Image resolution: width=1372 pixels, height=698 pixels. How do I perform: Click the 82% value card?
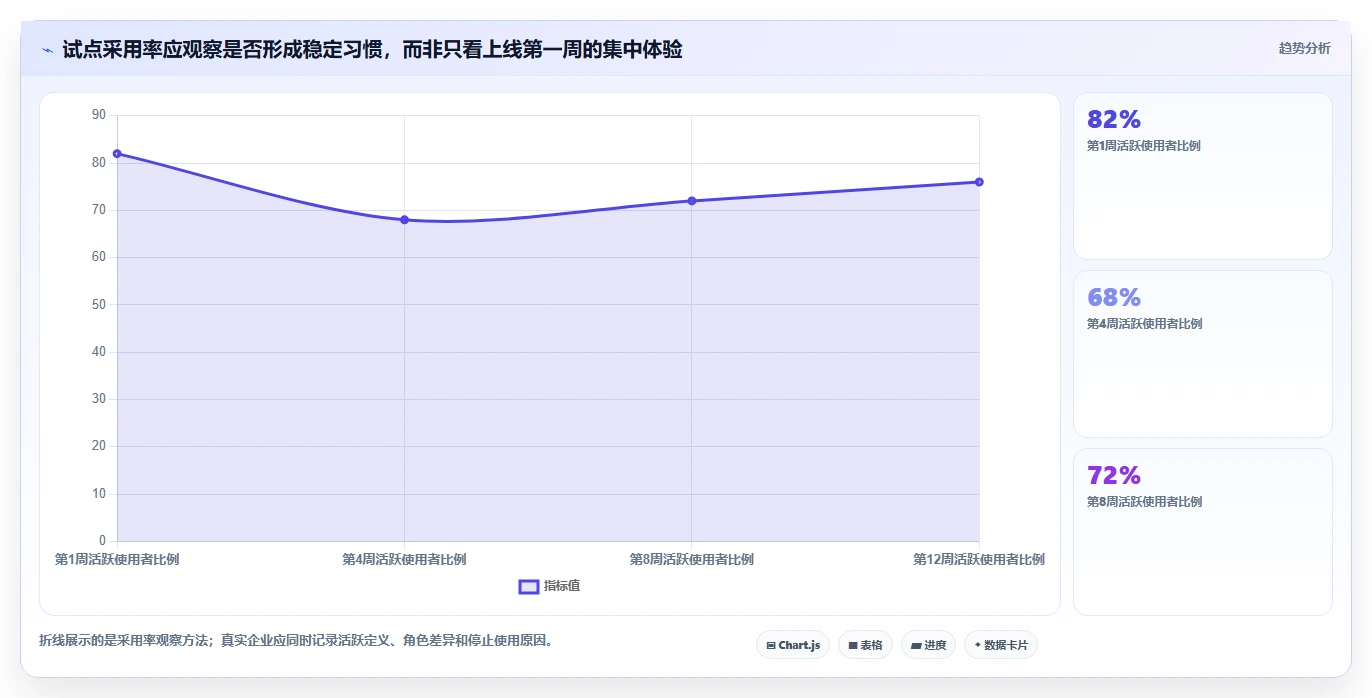click(x=1203, y=176)
